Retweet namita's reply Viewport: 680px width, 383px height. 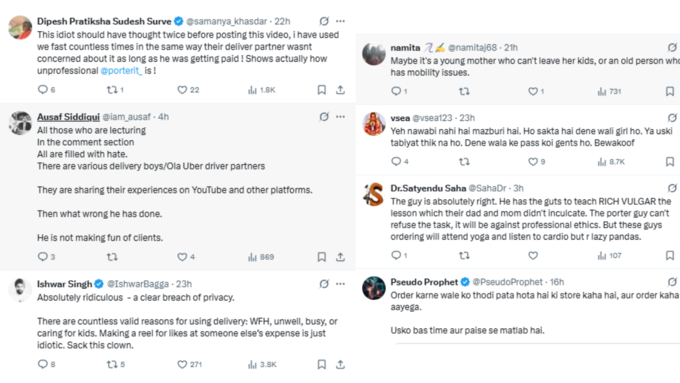coord(464,91)
